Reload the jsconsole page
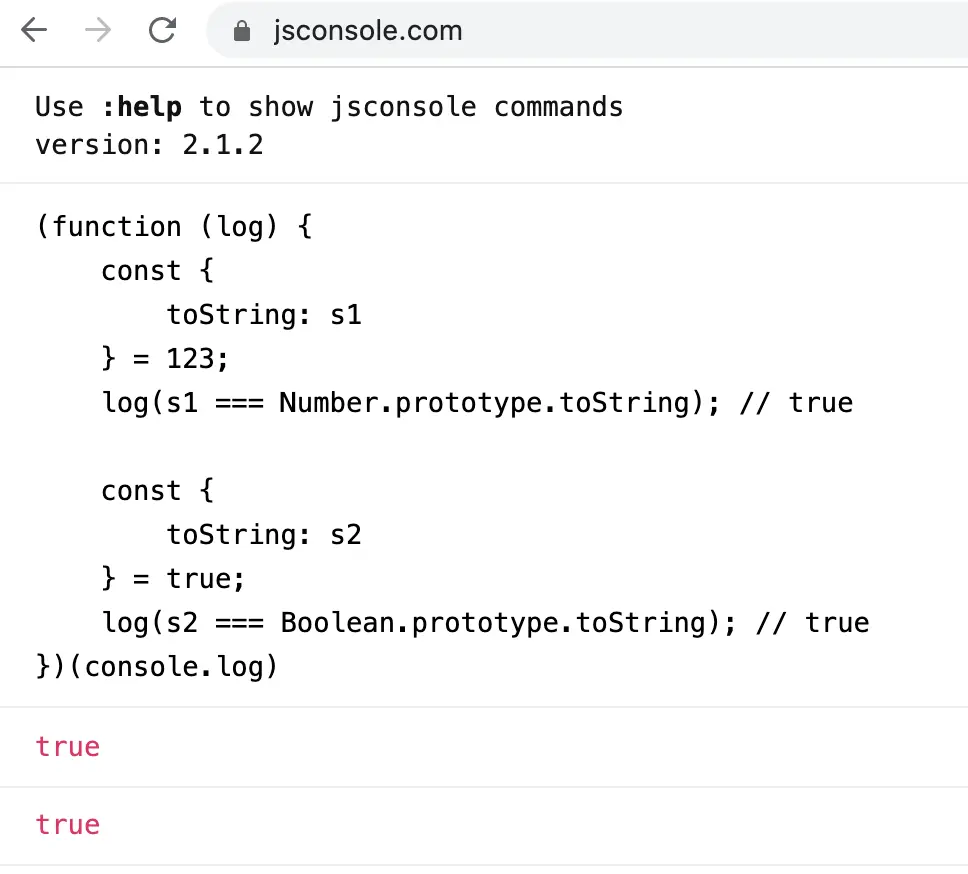This screenshot has width=968, height=874. click(162, 30)
